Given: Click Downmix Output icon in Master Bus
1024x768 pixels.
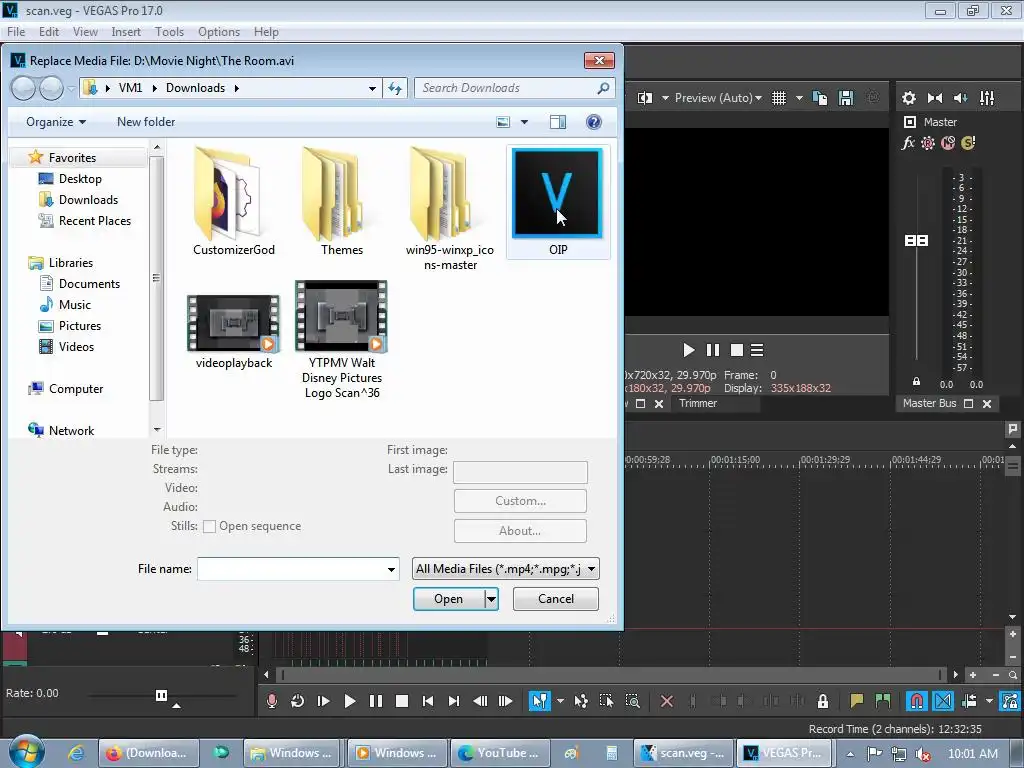Looking at the screenshot, I should [935, 98].
